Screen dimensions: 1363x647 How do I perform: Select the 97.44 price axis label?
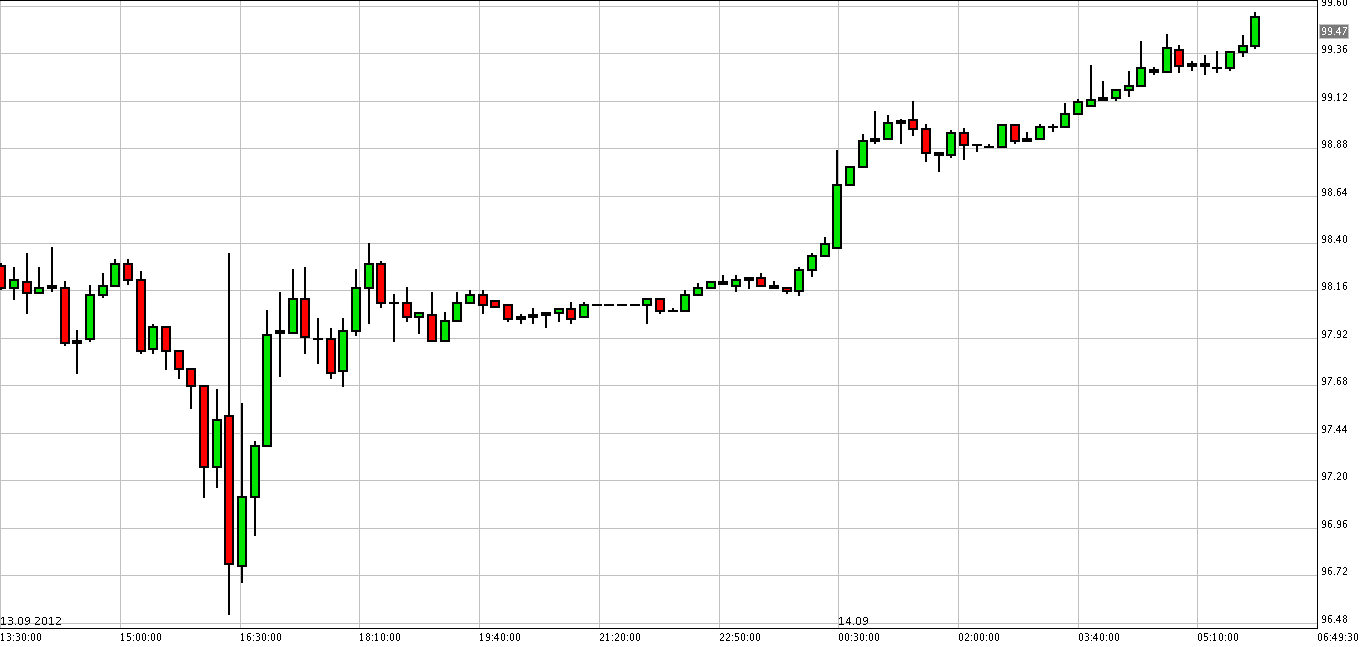click(1334, 429)
